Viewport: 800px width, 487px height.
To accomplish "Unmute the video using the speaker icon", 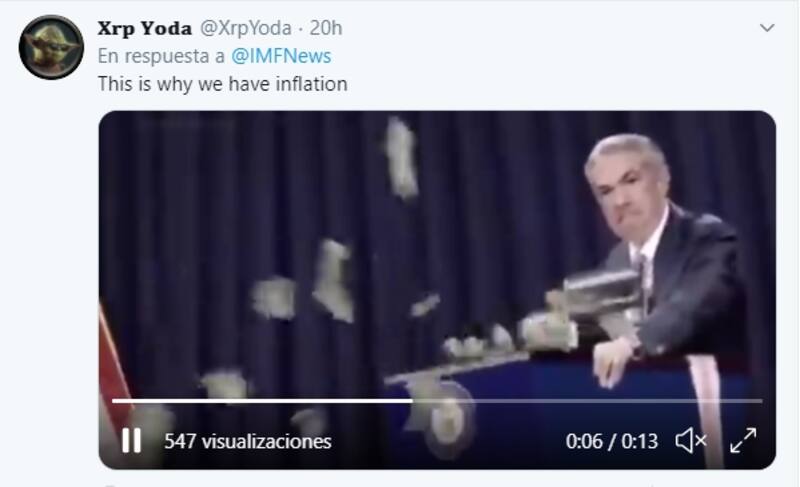I will coord(691,440).
